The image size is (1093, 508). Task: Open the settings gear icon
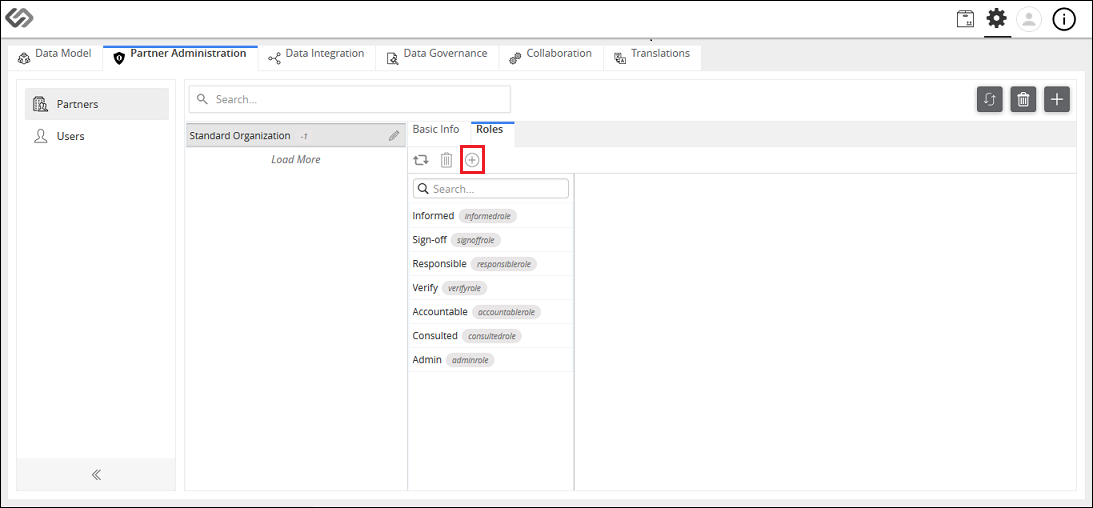click(997, 19)
